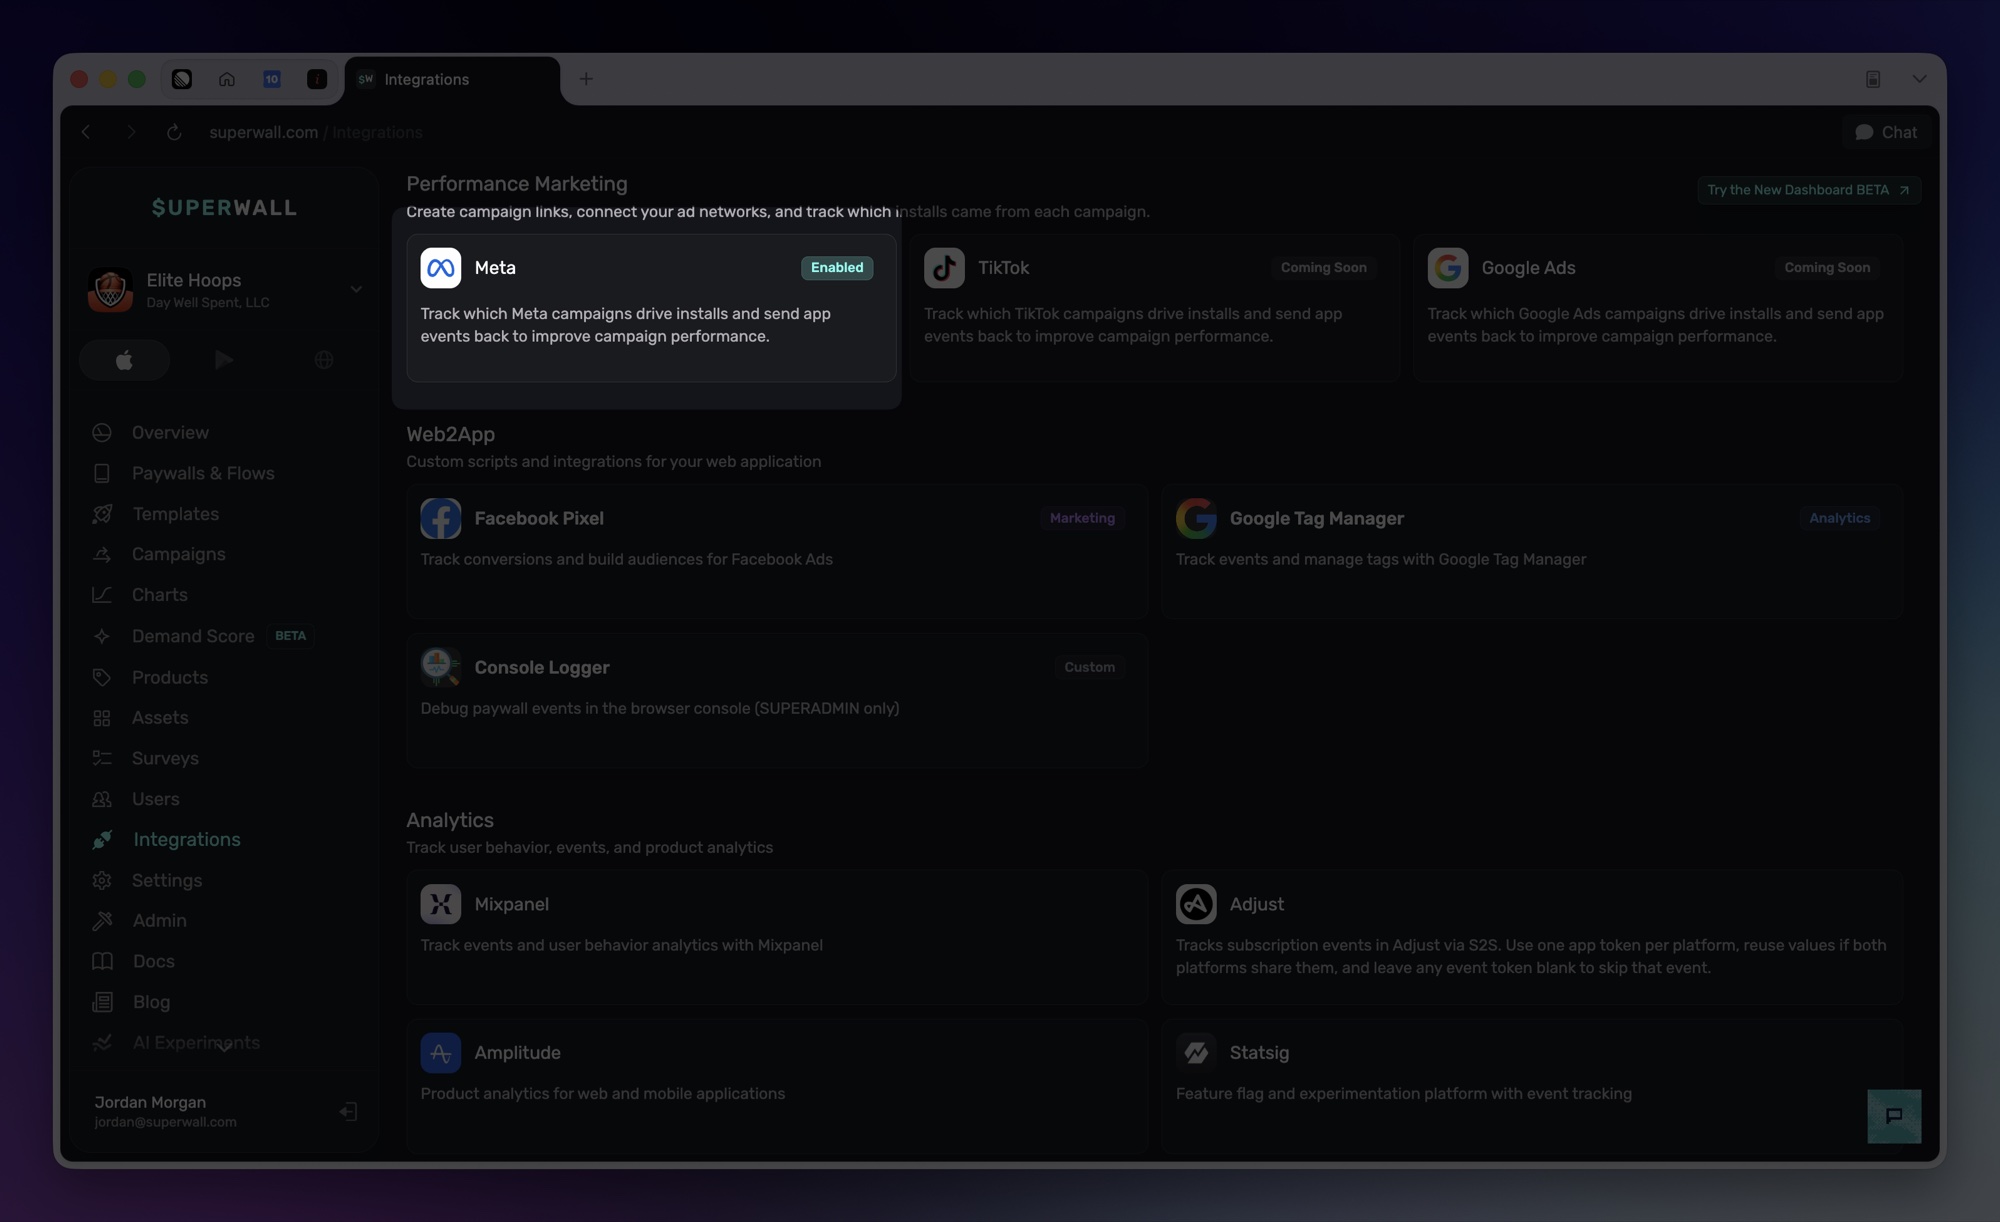Click the TikTok Coming Soon badge
The image size is (2000, 1222).
point(1323,268)
